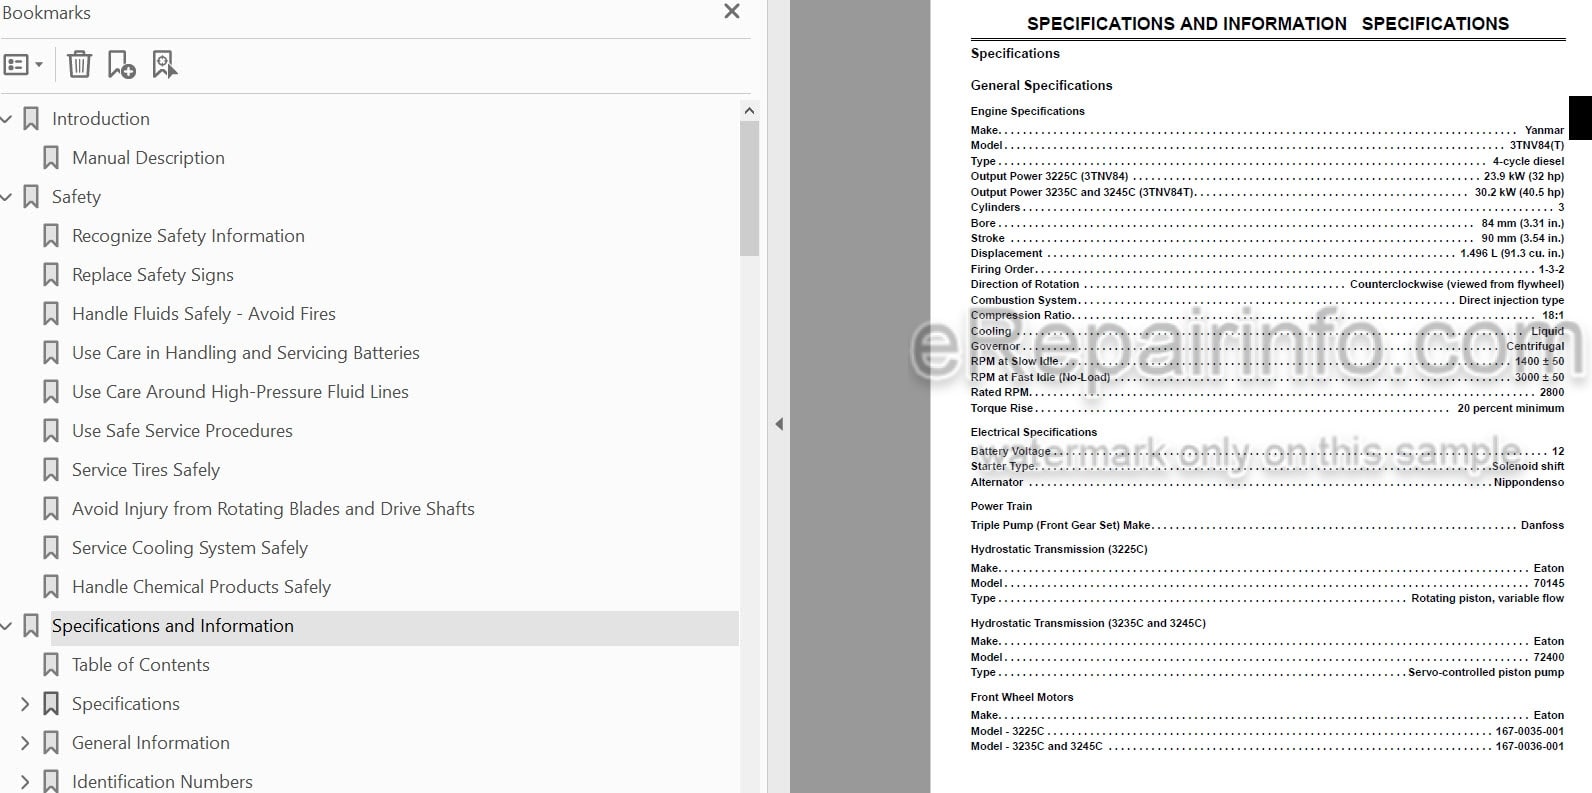Click bookmark icon beside Manual Description
This screenshot has height=793, width=1592.
(51, 158)
